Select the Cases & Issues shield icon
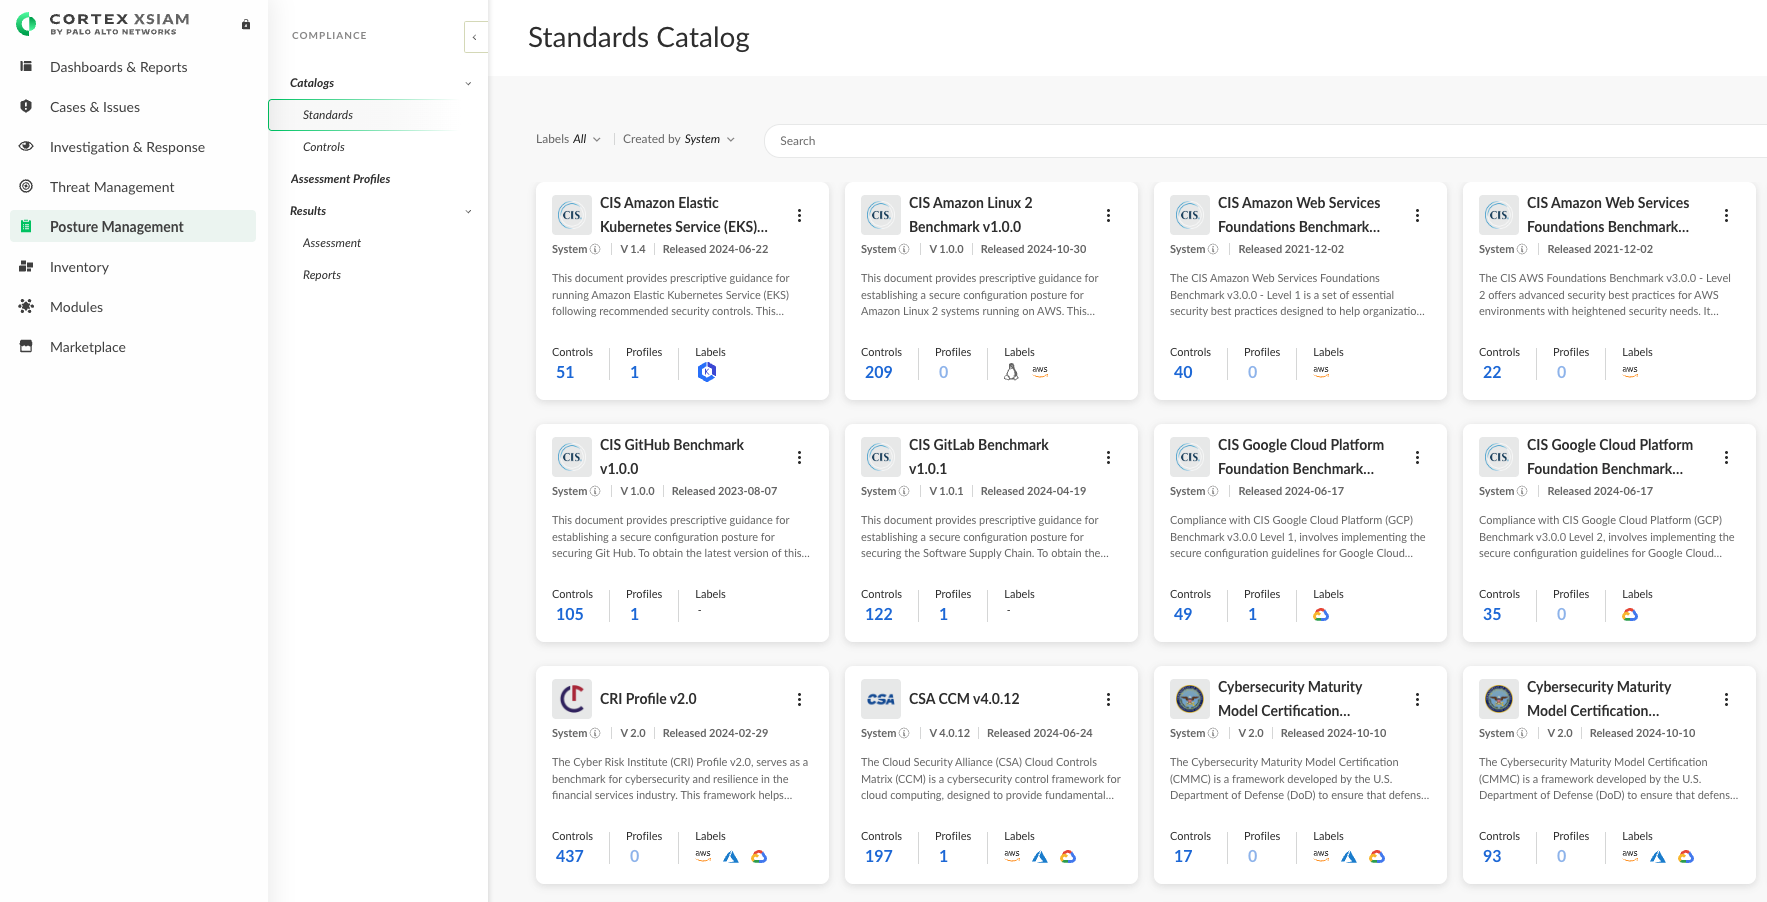The image size is (1767, 902). coord(26,107)
